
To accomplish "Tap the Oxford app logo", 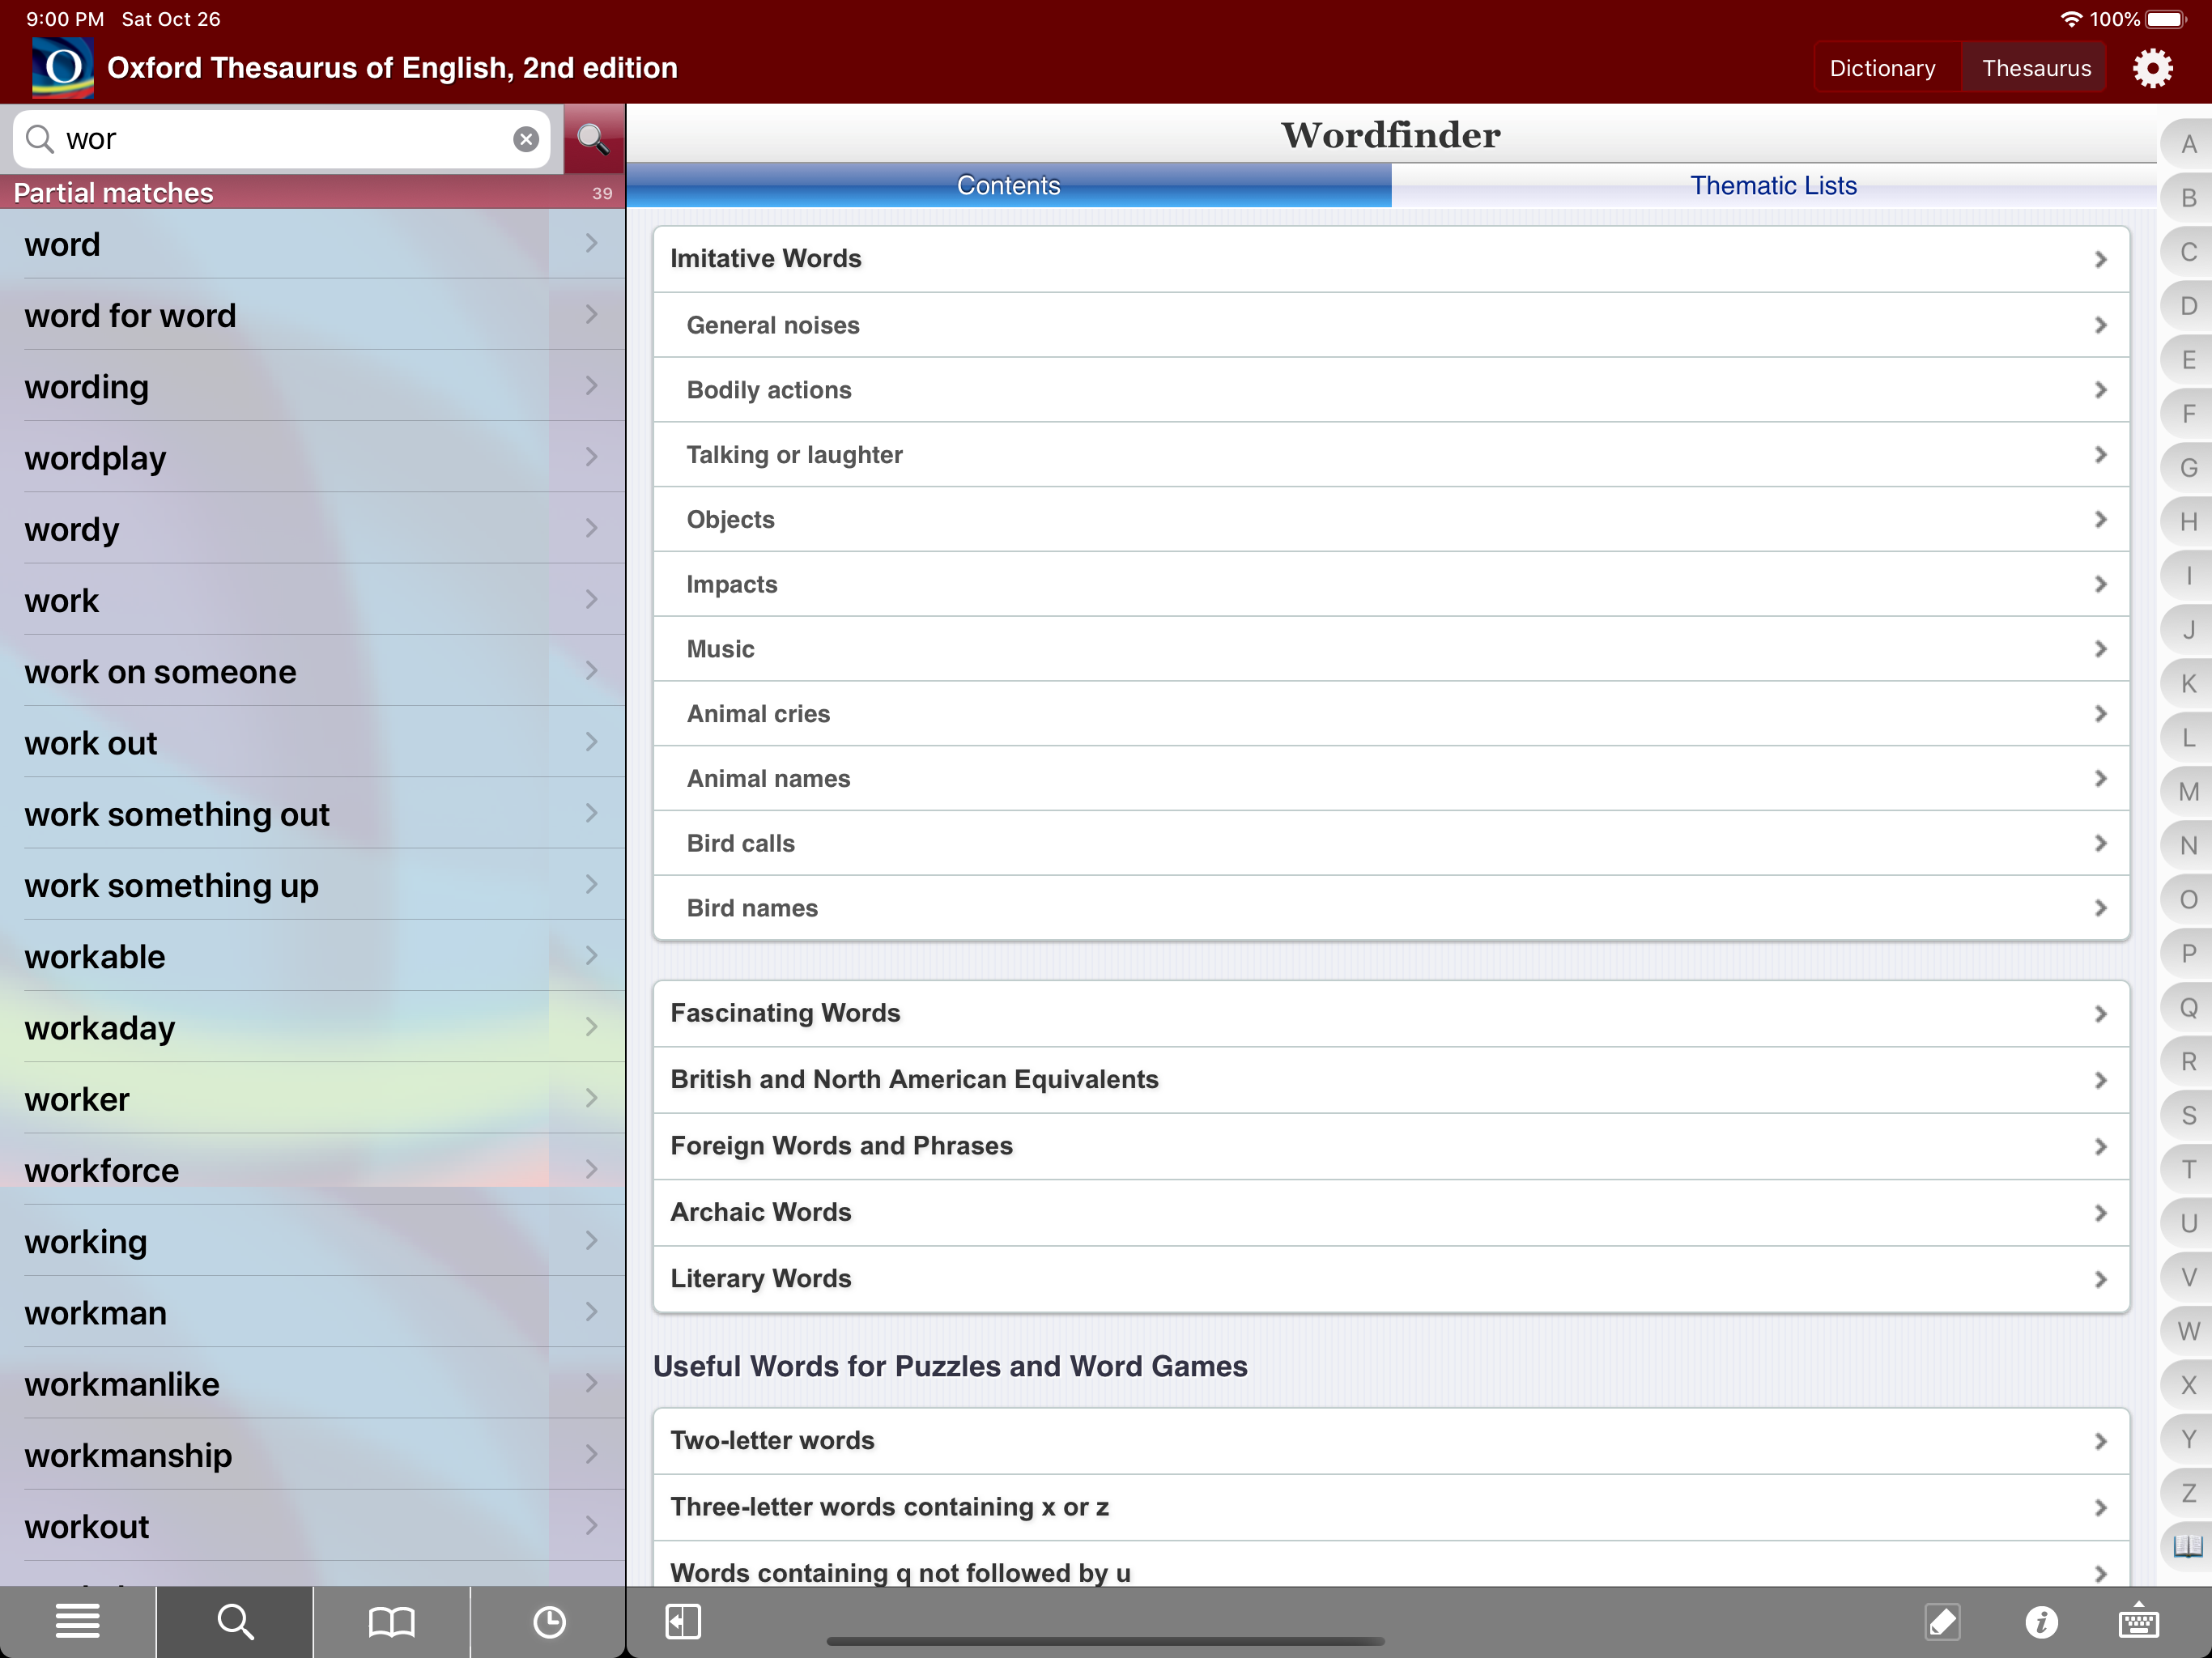I will click(63, 68).
